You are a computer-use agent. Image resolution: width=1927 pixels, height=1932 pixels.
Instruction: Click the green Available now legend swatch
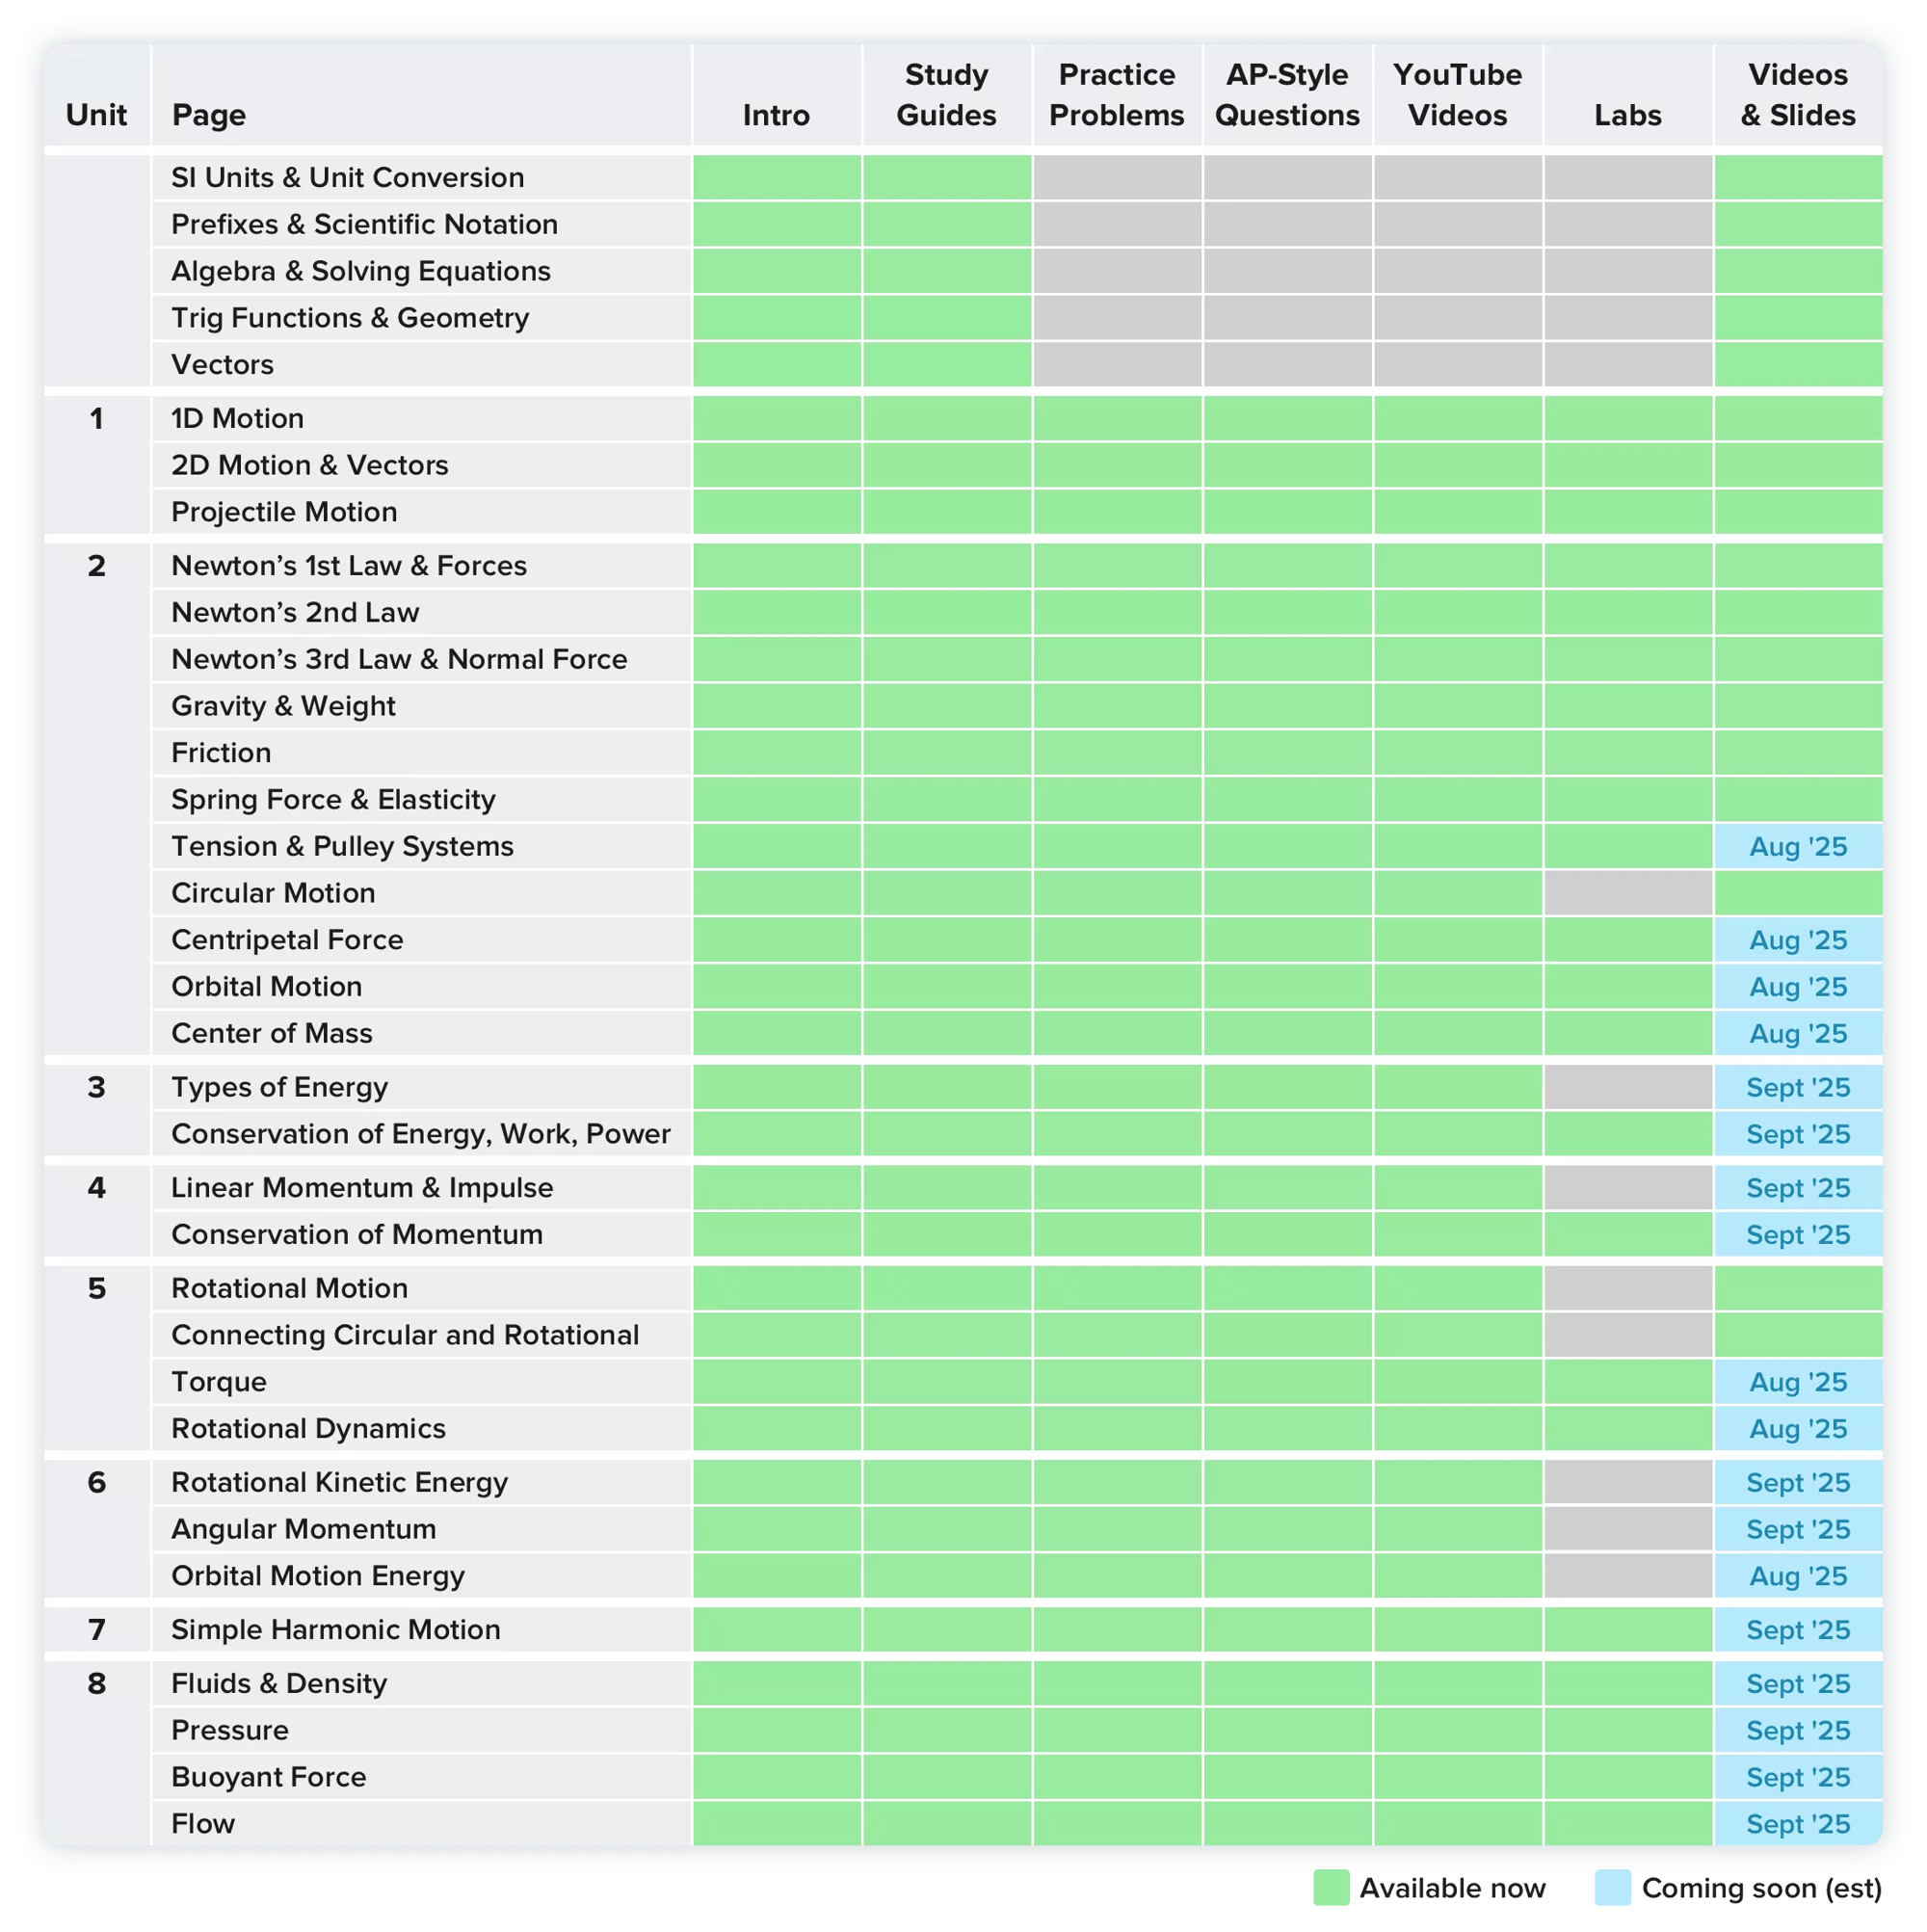[x=1331, y=1888]
